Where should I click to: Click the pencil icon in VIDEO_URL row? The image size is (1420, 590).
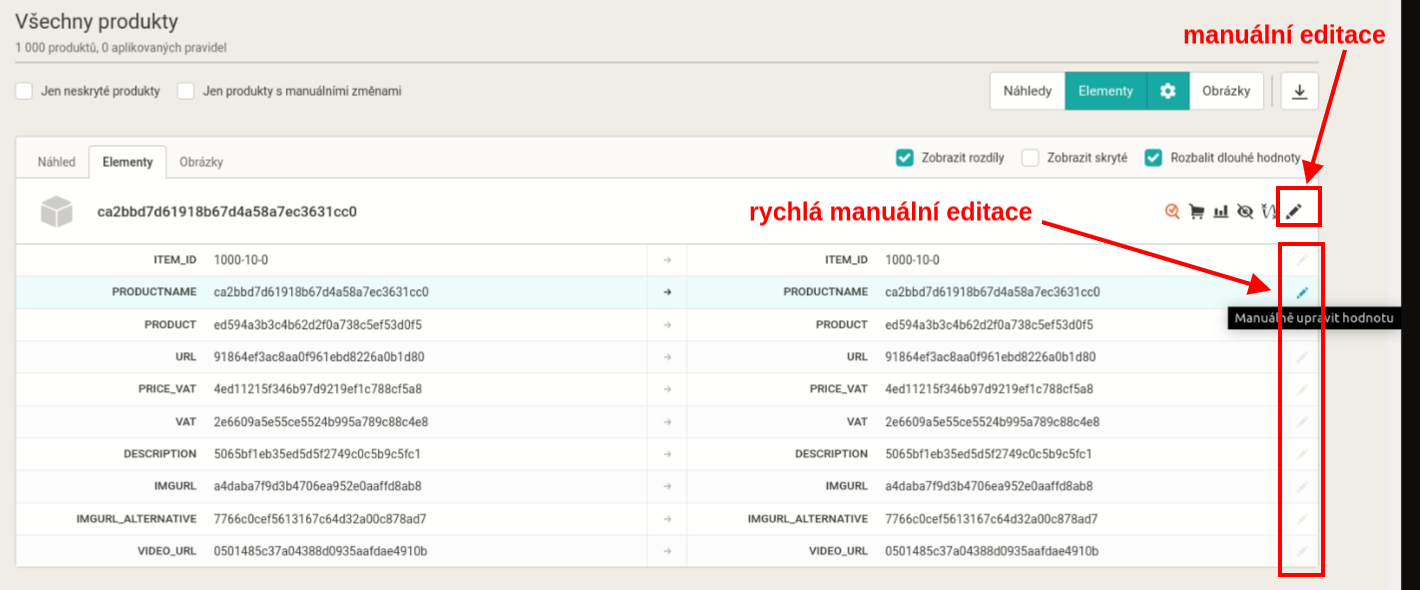[1301, 551]
